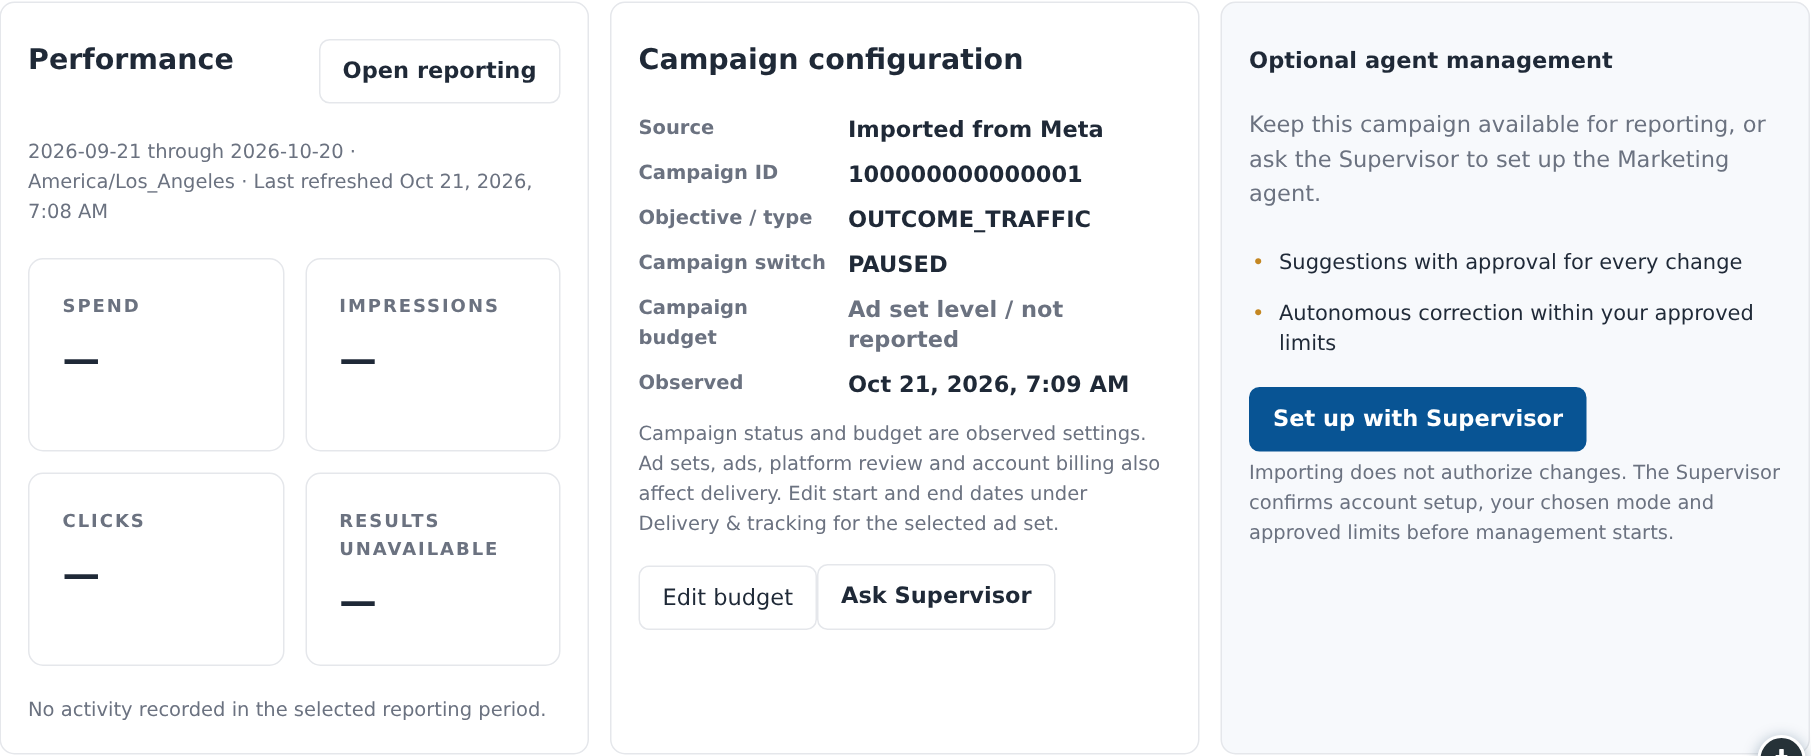Screen dimensions: 1811x756
Task: Click the Campaign configuration heading
Action: (830, 59)
